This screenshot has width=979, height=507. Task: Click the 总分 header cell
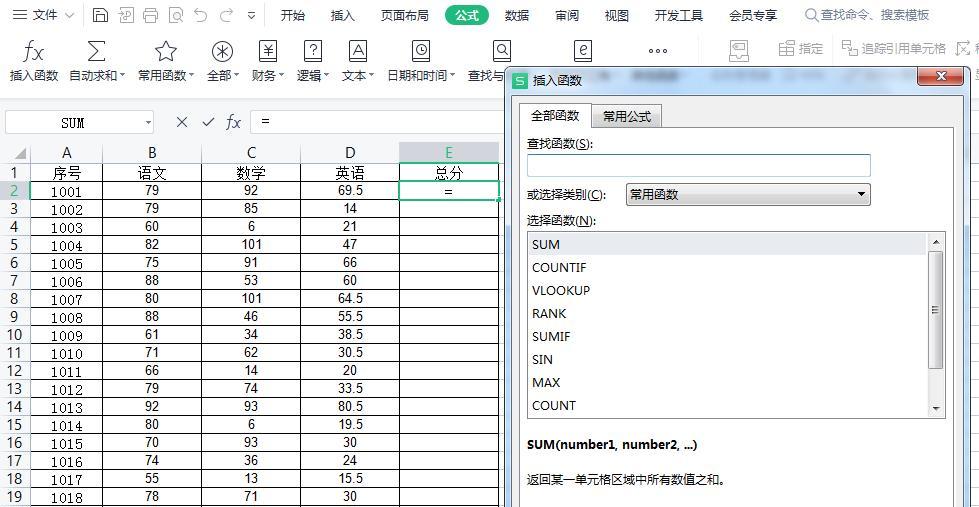pyautogui.click(x=448, y=173)
